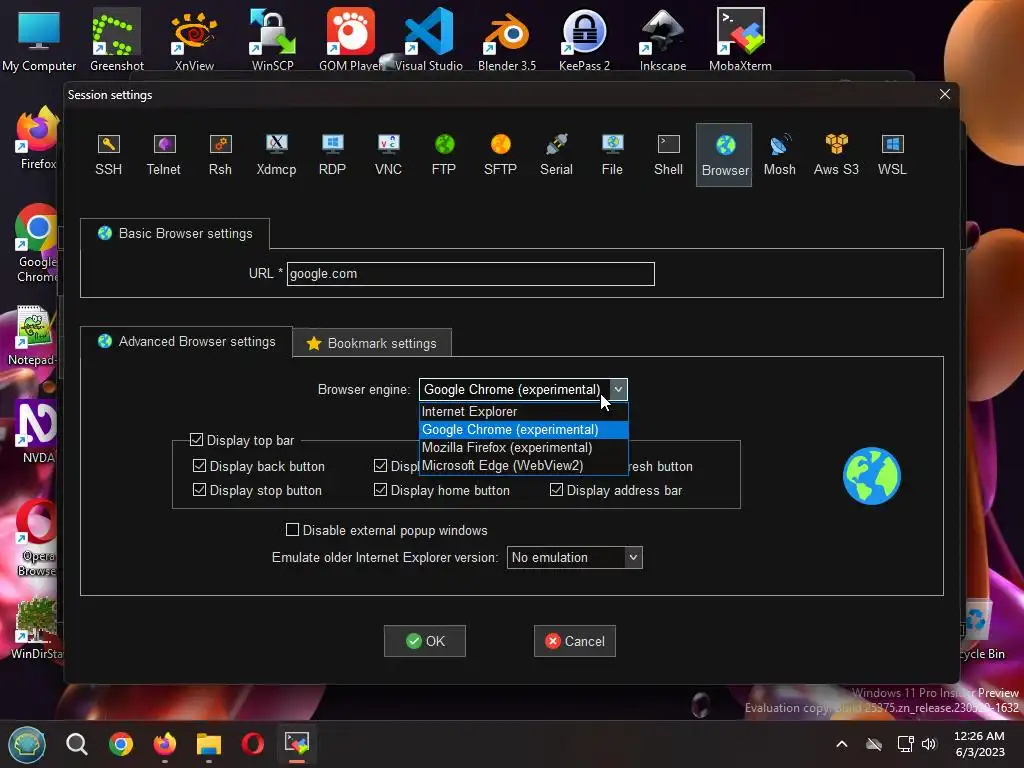Open Chrome from the taskbar
Image resolution: width=1024 pixels, height=768 pixels.
(x=121, y=744)
